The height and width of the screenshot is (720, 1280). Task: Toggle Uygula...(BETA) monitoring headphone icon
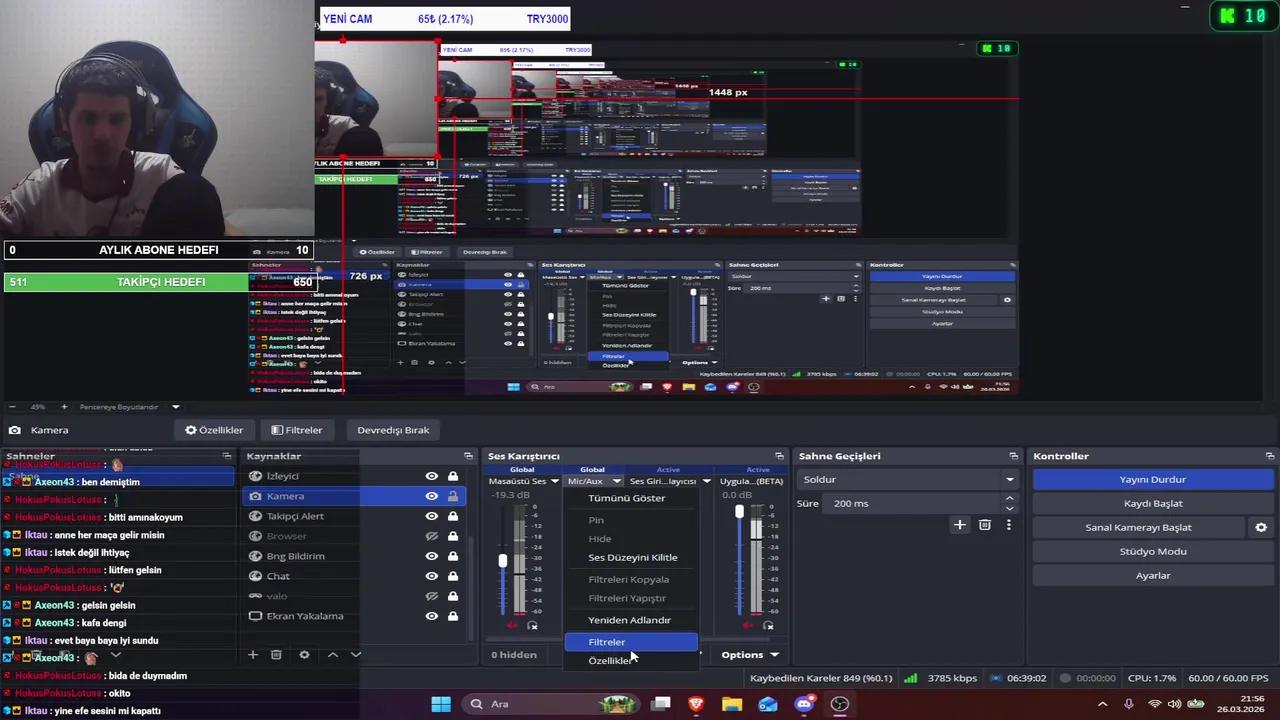point(768,626)
